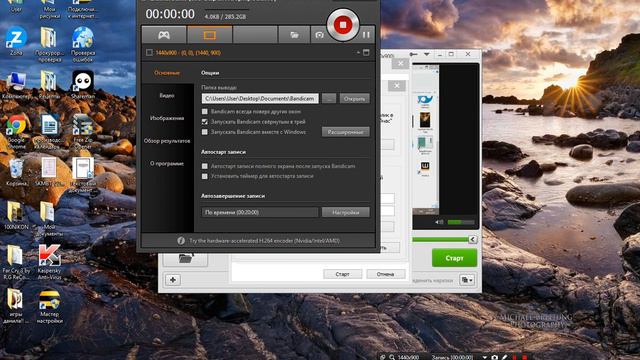Click the plus add button in background window

[x=173, y=280]
